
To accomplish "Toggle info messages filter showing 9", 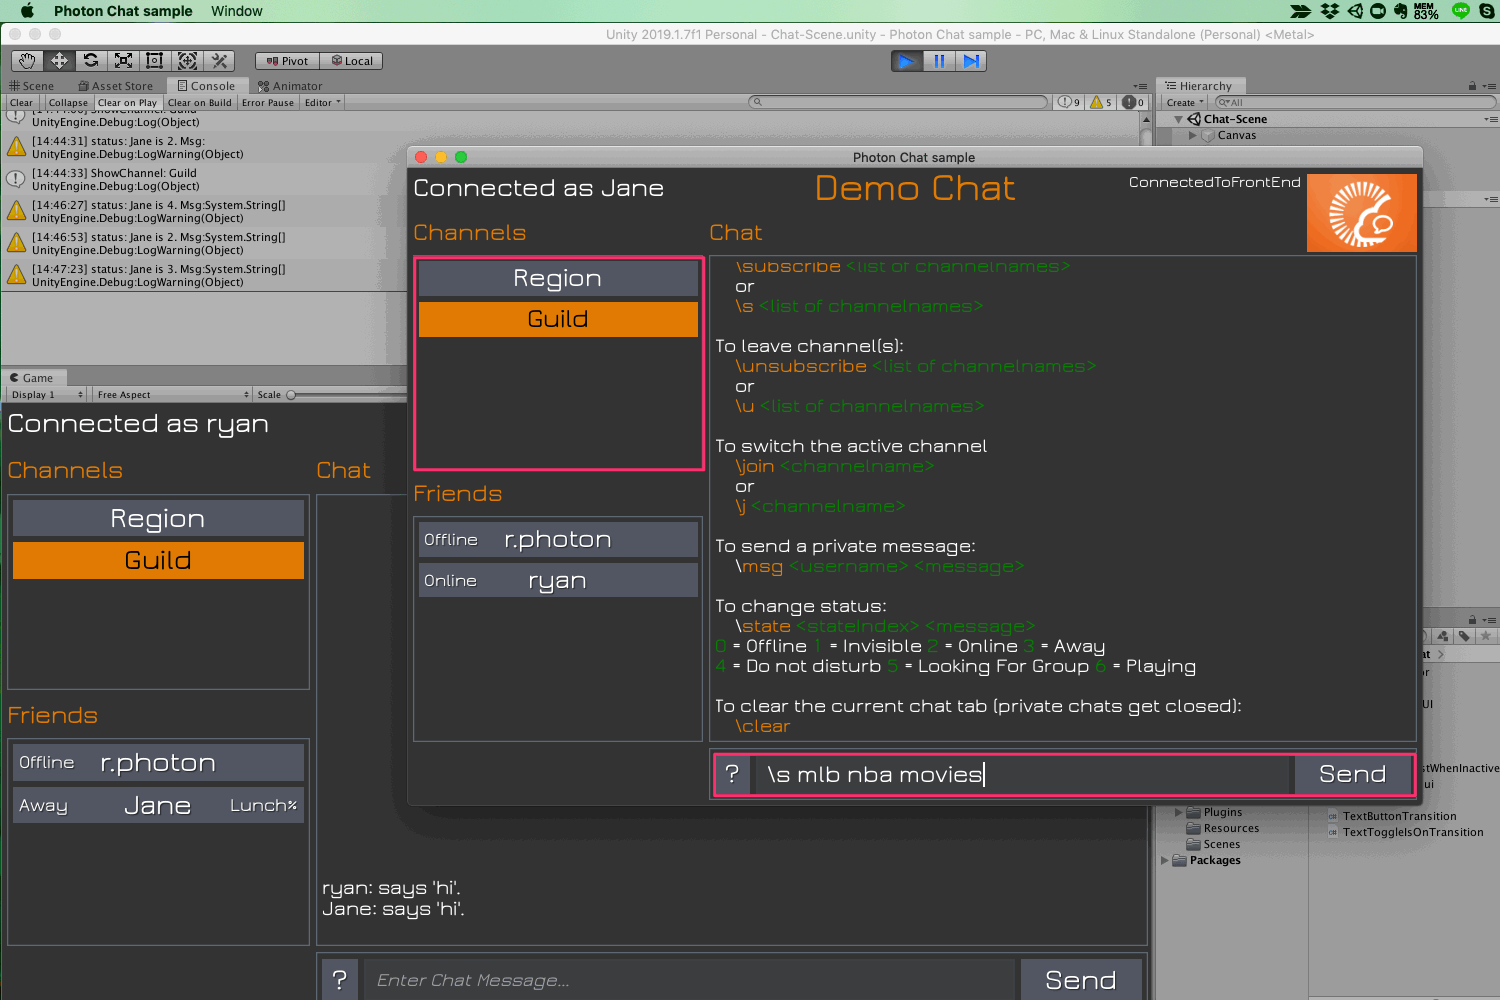I will tap(1069, 102).
